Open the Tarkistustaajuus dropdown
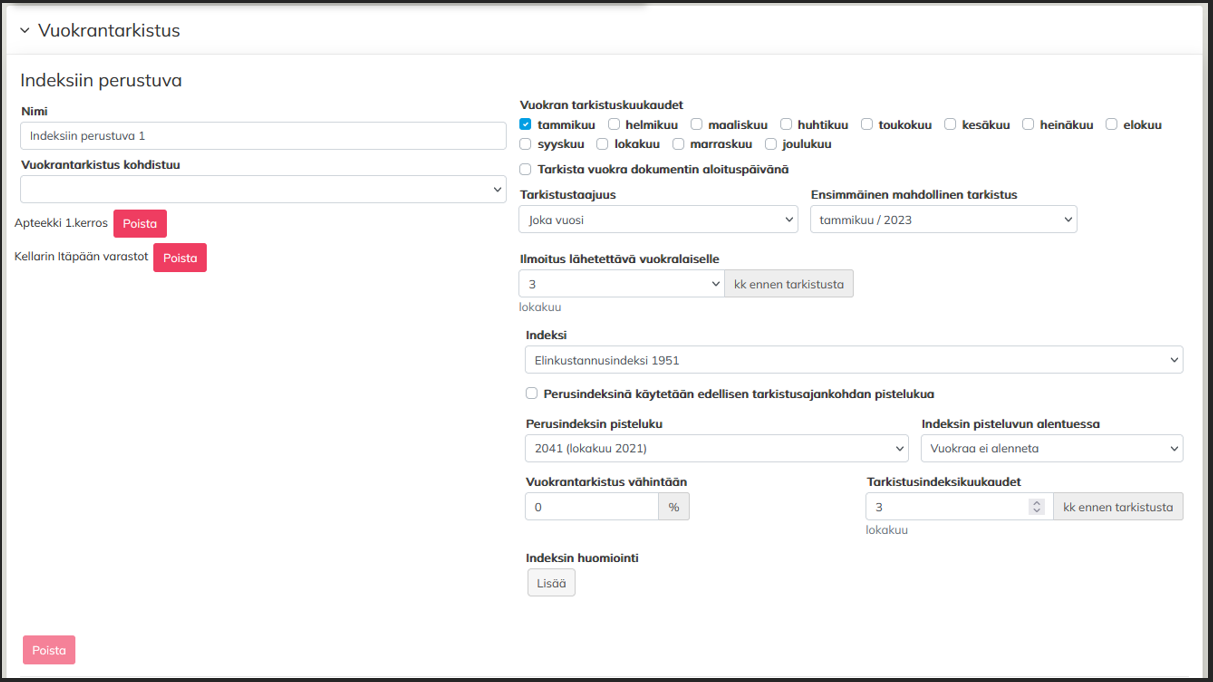Viewport: 1213px width, 682px height. pos(658,219)
